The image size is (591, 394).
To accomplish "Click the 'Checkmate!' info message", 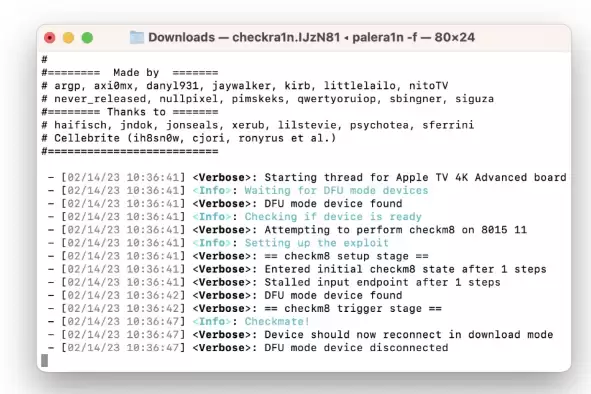I will pos(277,322).
